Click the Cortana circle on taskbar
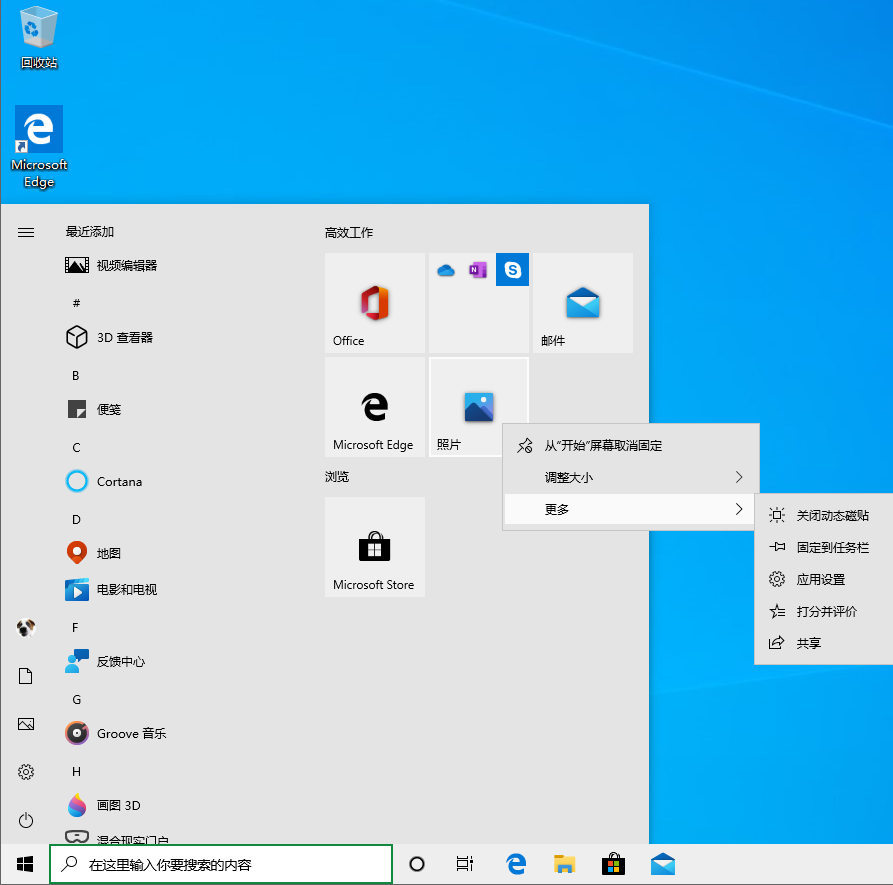 click(x=417, y=864)
